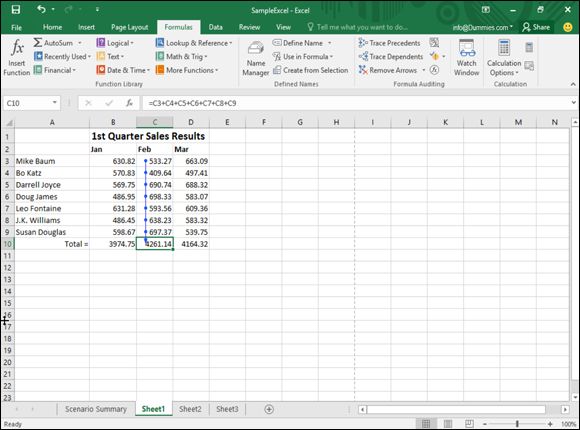Click the Undo arrow icon
The width and height of the screenshot is (580, 430).
click(x=41, y=9)
